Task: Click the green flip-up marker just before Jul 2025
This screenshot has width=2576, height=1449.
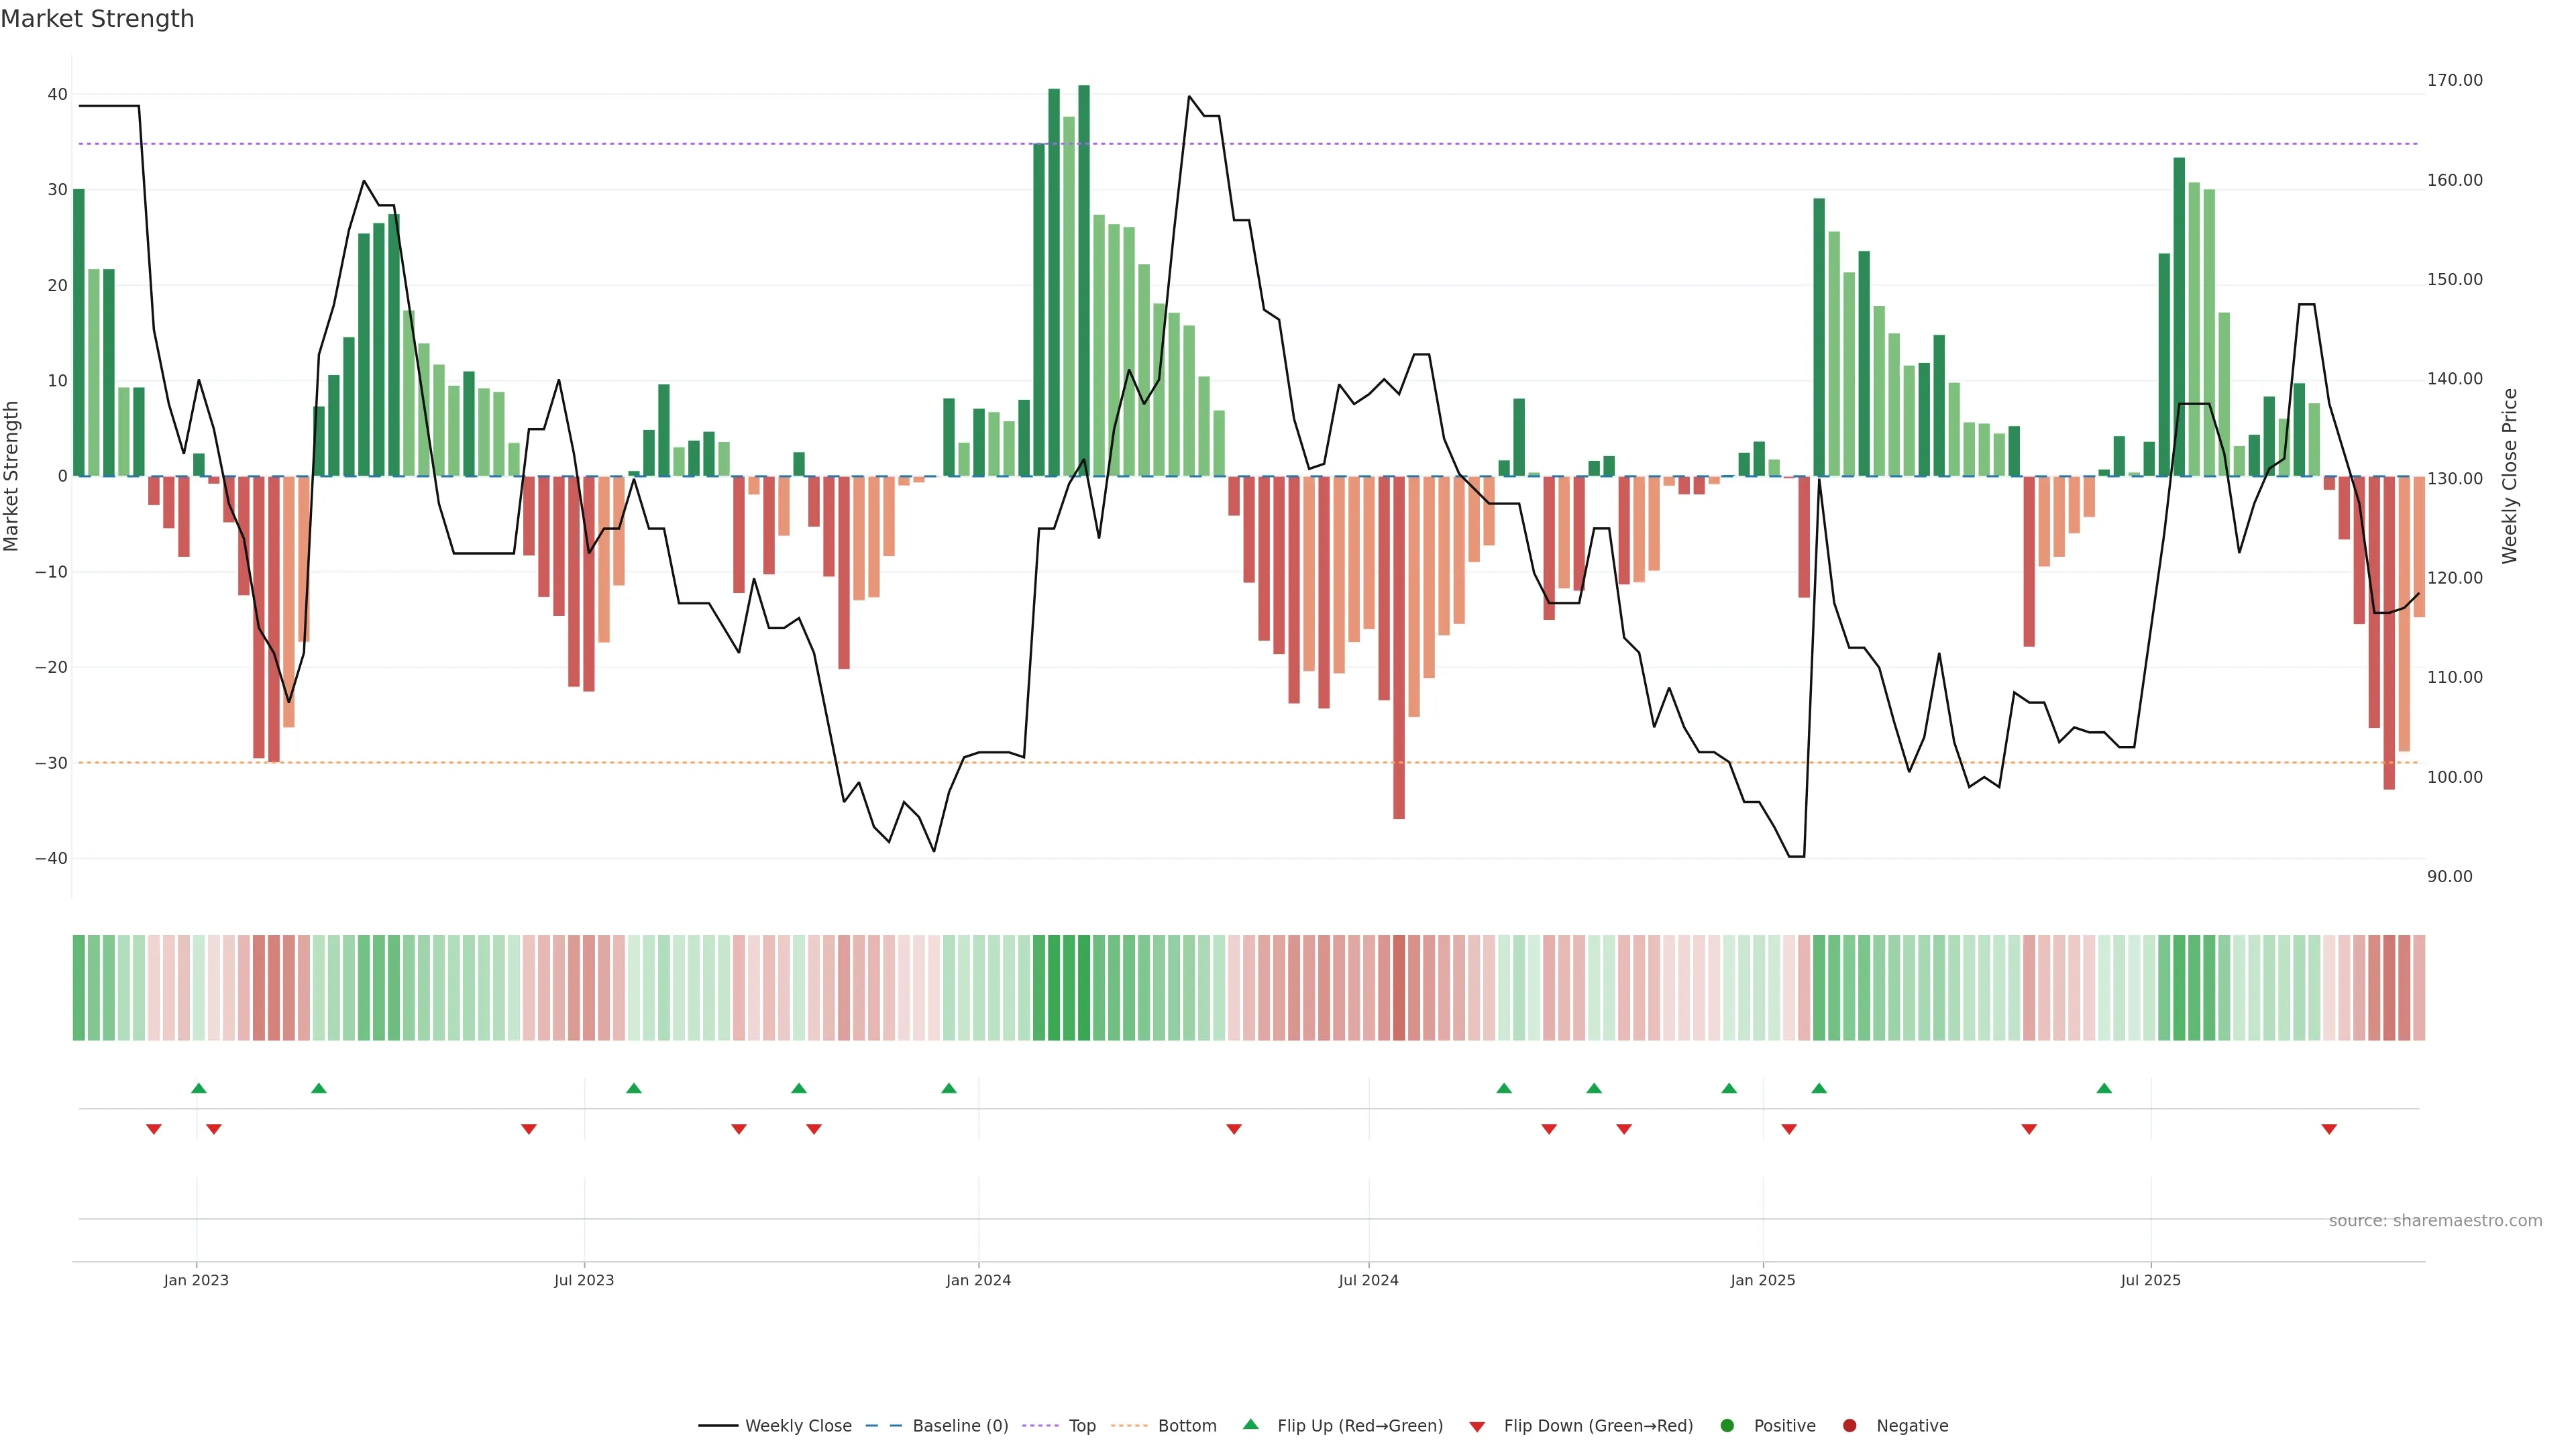Action: coord(2104,1088)
